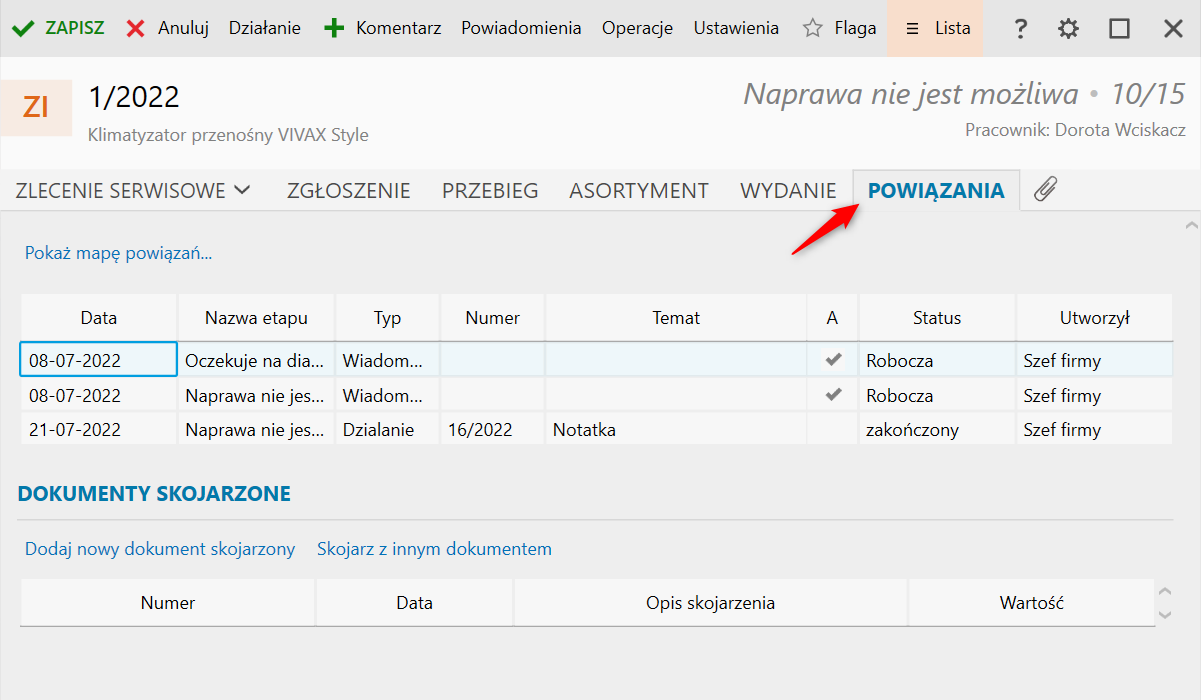The height and width of the screenshot is (700, 1201).
Task: Expand the ZLECENIE SERWISOWE dropdown
Action: (242, 190)
